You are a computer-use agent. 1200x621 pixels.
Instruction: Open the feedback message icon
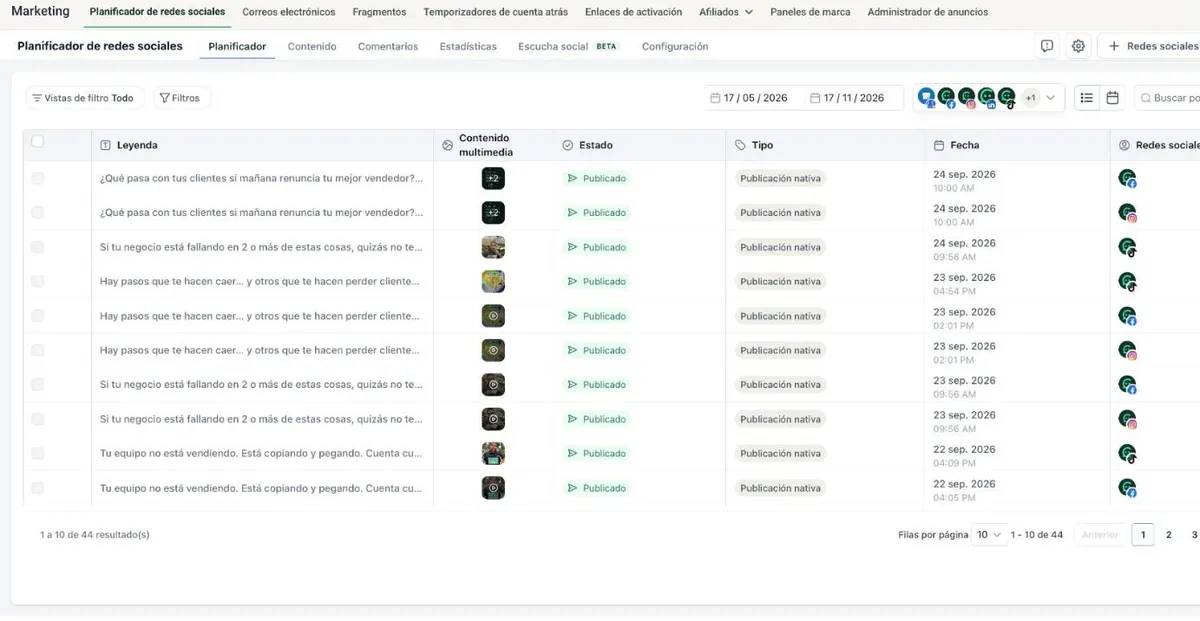coord(1047,46)
